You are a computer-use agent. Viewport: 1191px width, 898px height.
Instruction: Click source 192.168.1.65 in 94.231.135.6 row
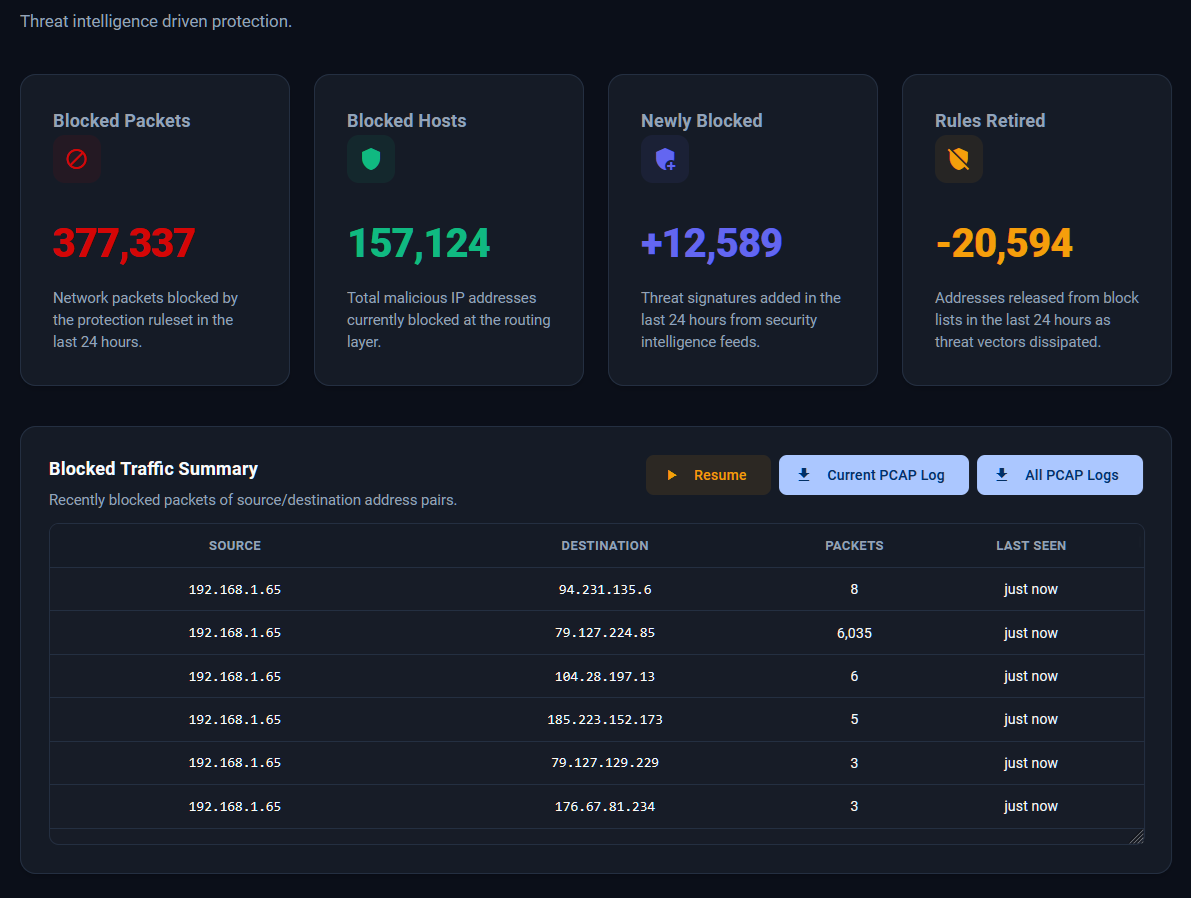click(235, 590)
